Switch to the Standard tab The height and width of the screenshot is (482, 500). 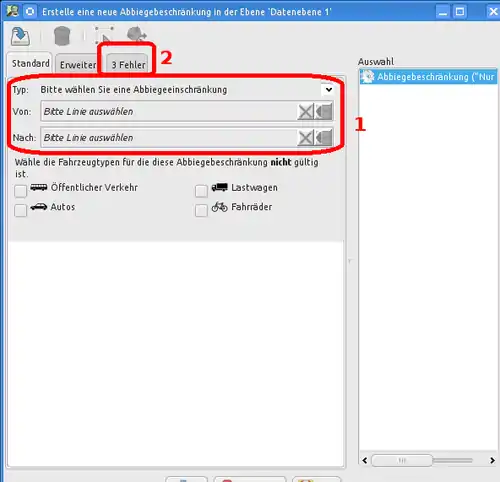31,63
